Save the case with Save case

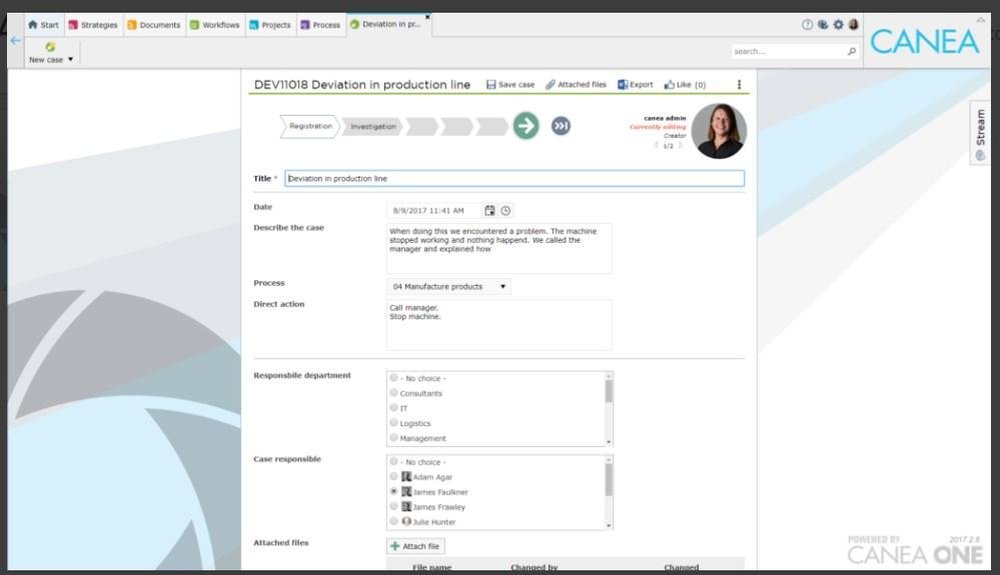tap(510, 84)
